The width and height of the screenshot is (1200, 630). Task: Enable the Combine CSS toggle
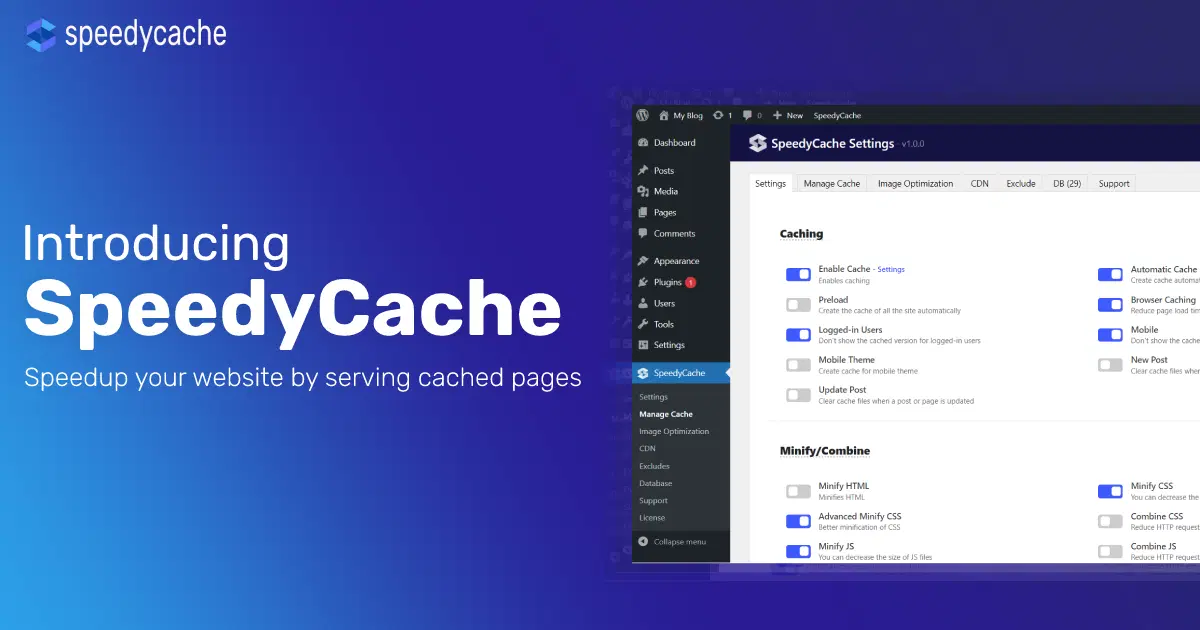tap(1110, 521)
